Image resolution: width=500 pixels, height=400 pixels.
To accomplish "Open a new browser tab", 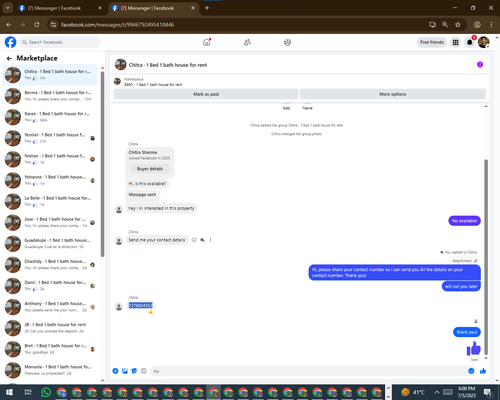I will coord(207,8).
